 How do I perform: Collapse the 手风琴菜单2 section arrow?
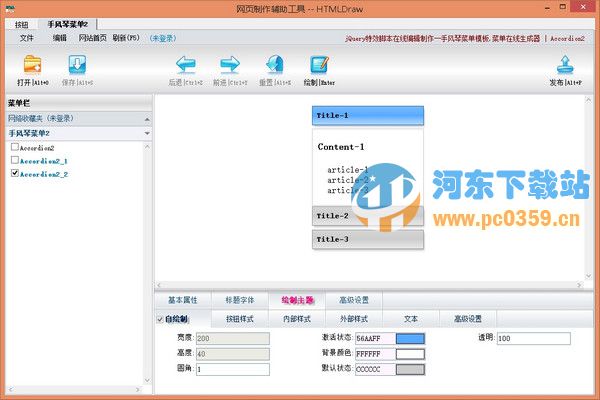(x=147, y=134)
